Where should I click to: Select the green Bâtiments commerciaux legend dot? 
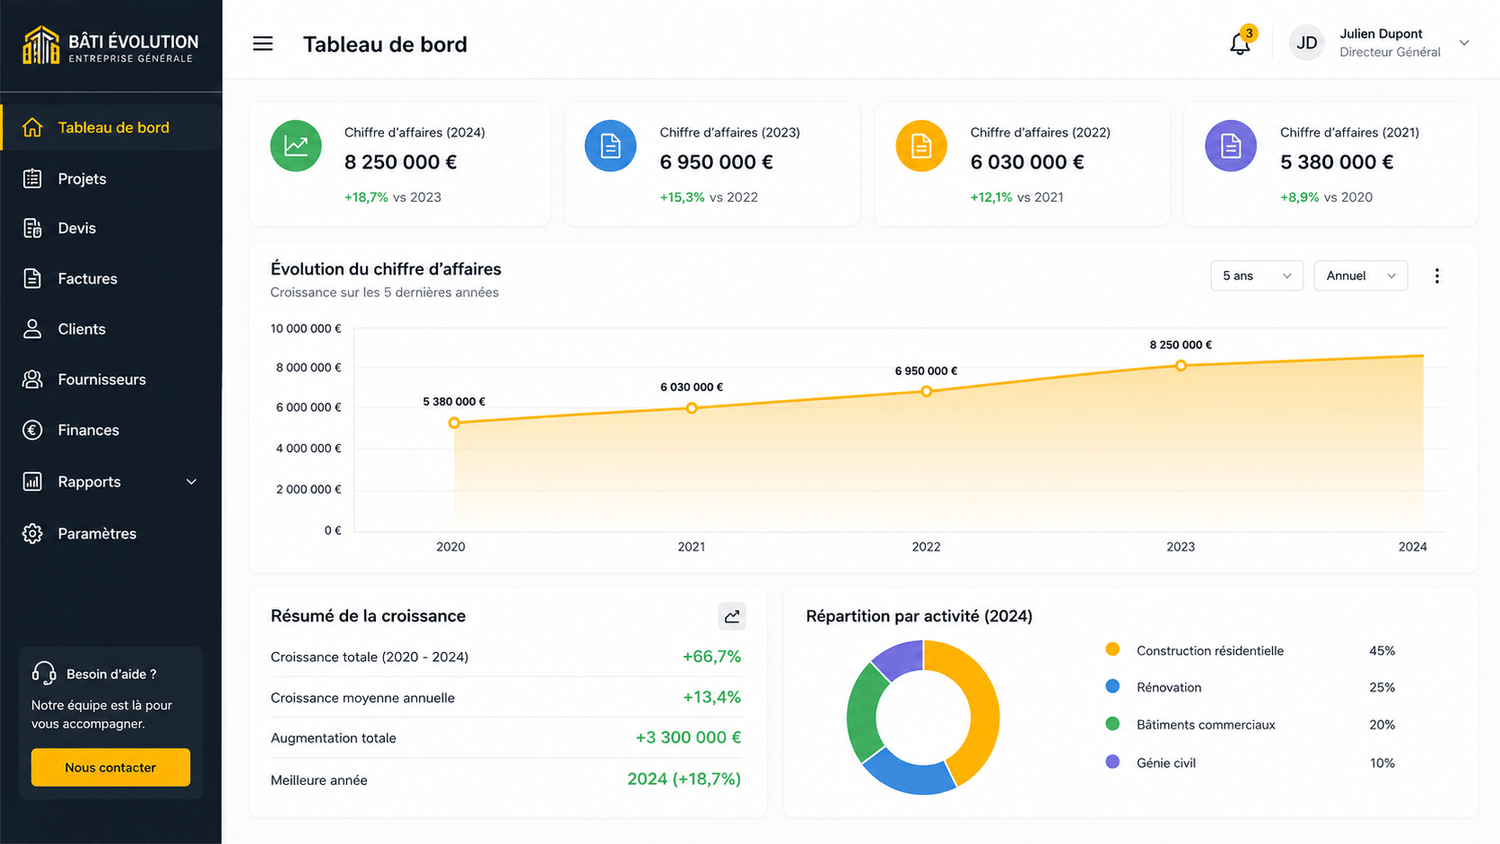click(1112, 723)
